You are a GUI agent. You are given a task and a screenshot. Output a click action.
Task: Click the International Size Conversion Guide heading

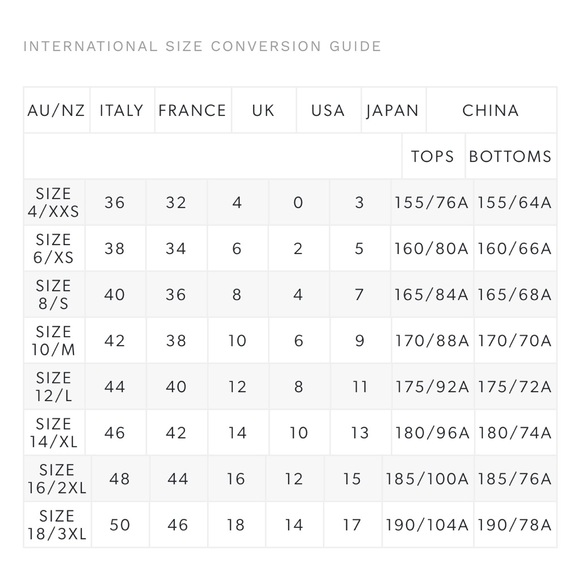click(202, 47)
